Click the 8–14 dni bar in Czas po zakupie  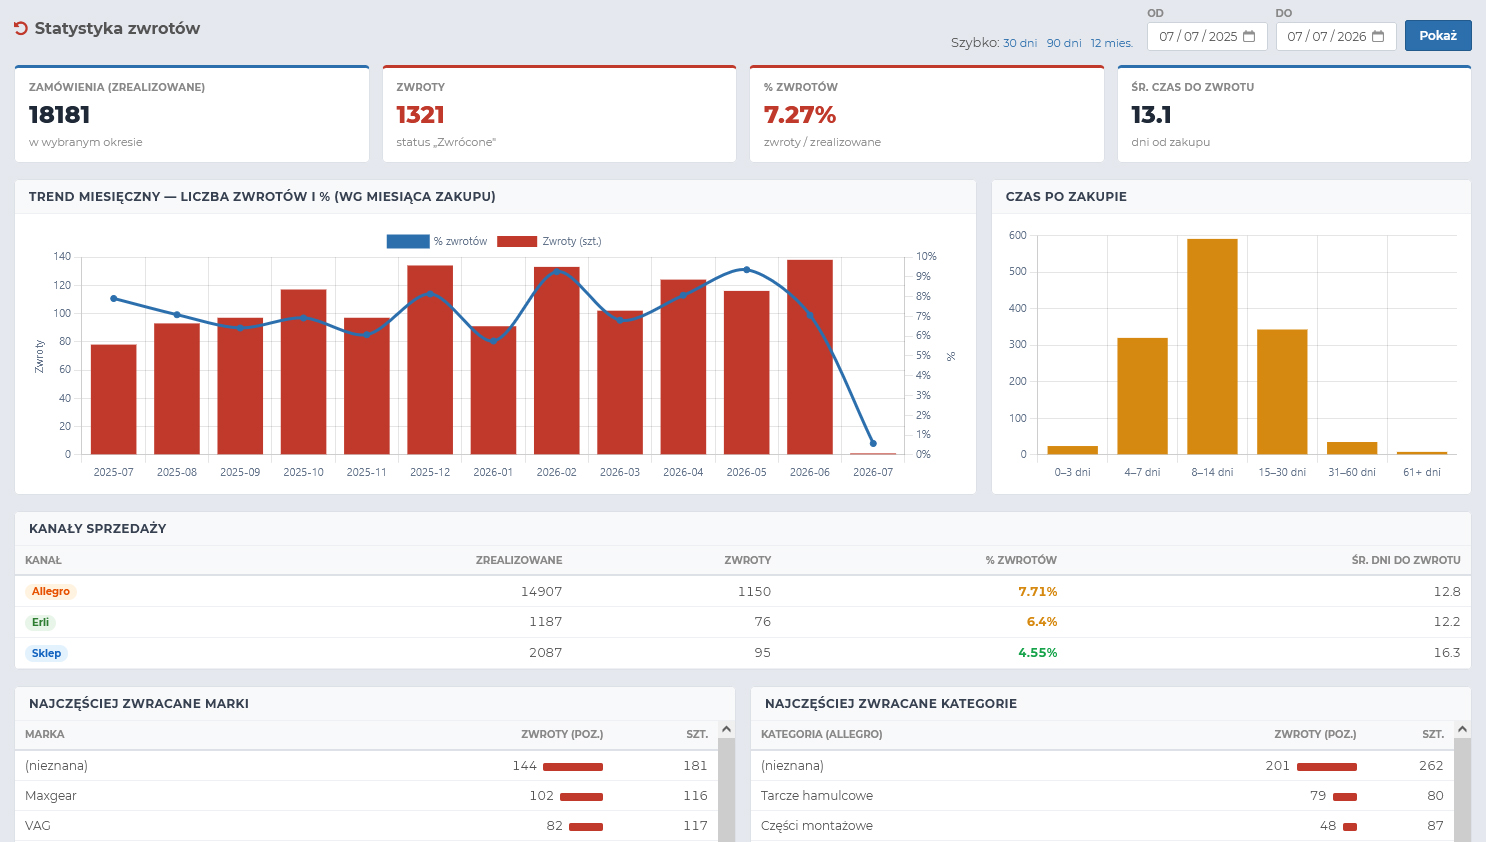(x=1212, y=346)
